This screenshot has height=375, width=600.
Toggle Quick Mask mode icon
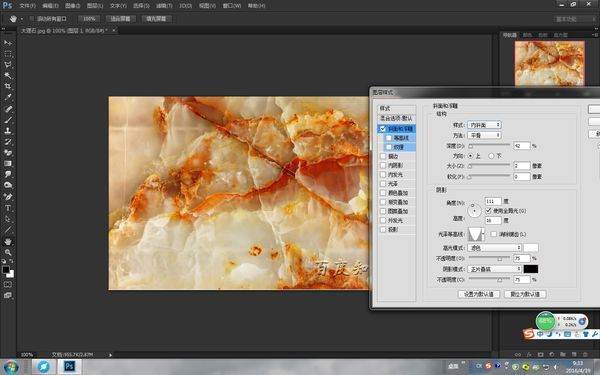tap(8, 285)
